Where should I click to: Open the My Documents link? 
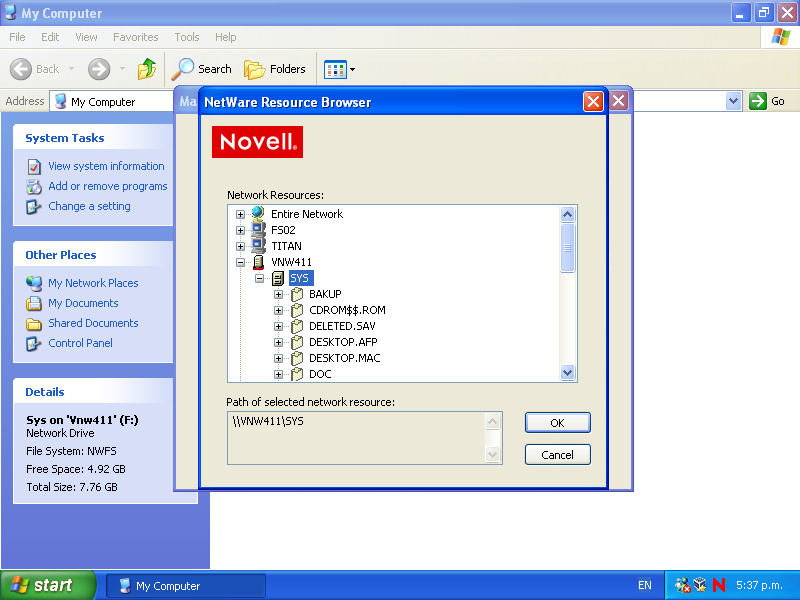pyautogui.click(x=83, y=303)
